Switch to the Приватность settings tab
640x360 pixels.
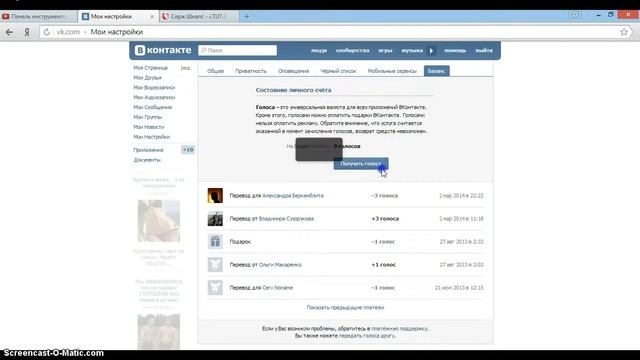[251, 71]
